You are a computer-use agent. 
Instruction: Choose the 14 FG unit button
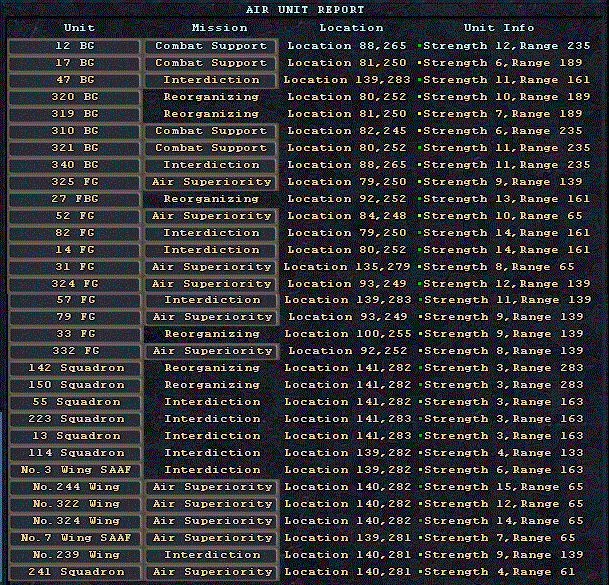74,250
